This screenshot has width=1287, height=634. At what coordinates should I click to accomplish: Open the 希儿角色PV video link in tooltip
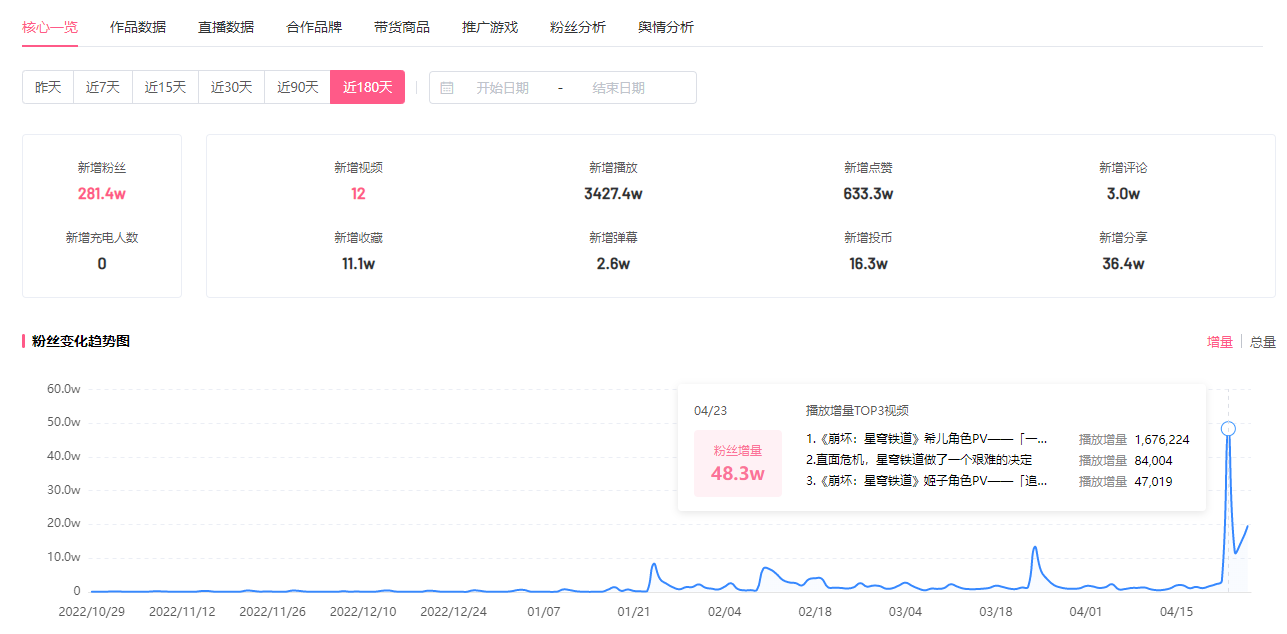pyautogui.click(x=927, y=439)
